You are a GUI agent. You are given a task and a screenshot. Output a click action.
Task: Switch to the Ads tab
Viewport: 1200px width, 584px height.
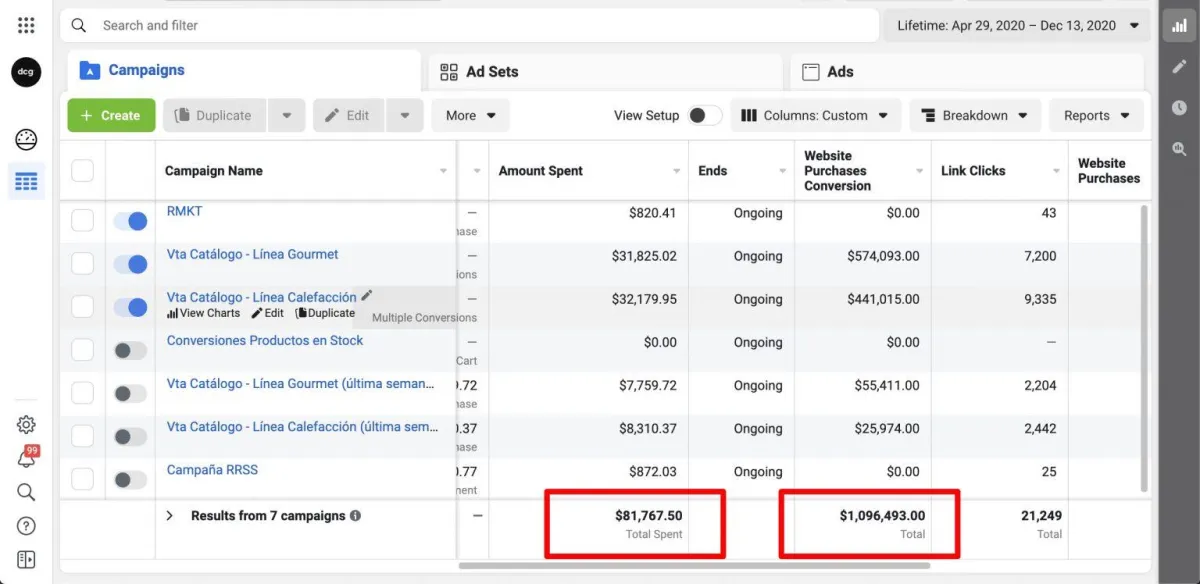pyautogui.click(x=840, y=72)
